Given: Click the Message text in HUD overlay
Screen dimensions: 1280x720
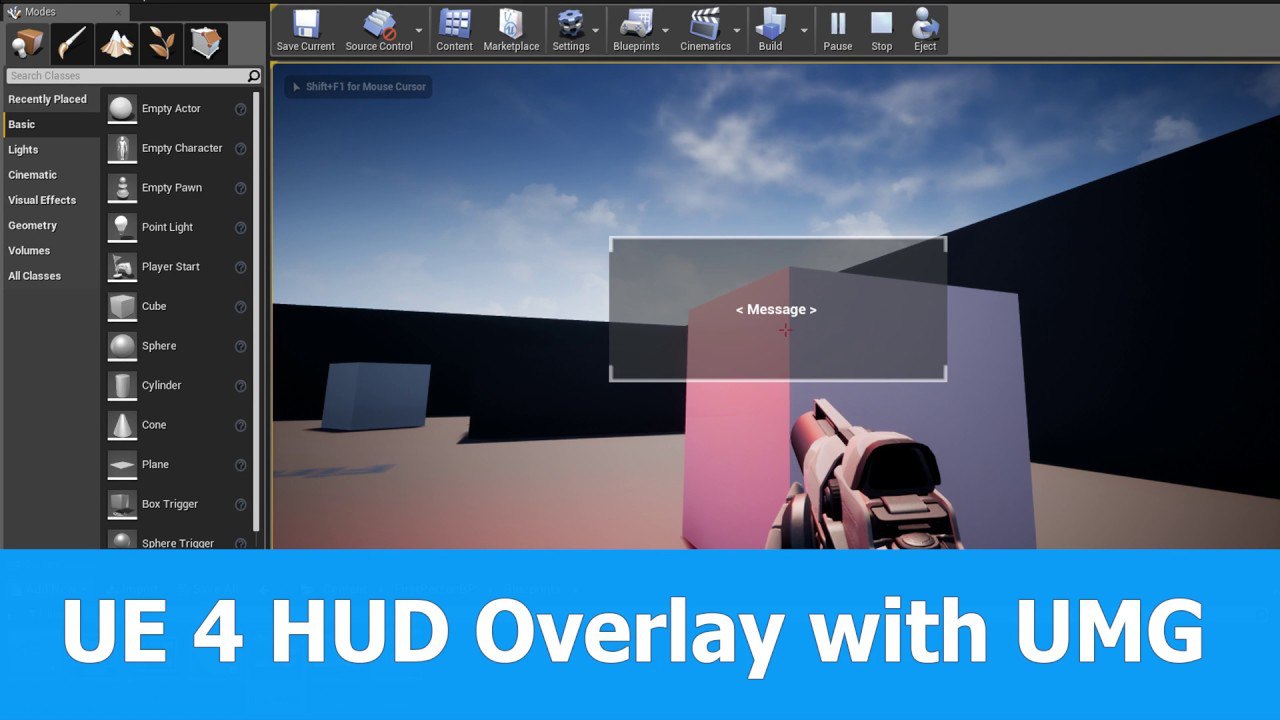Looking at the screenshot, I should (776, 310).
